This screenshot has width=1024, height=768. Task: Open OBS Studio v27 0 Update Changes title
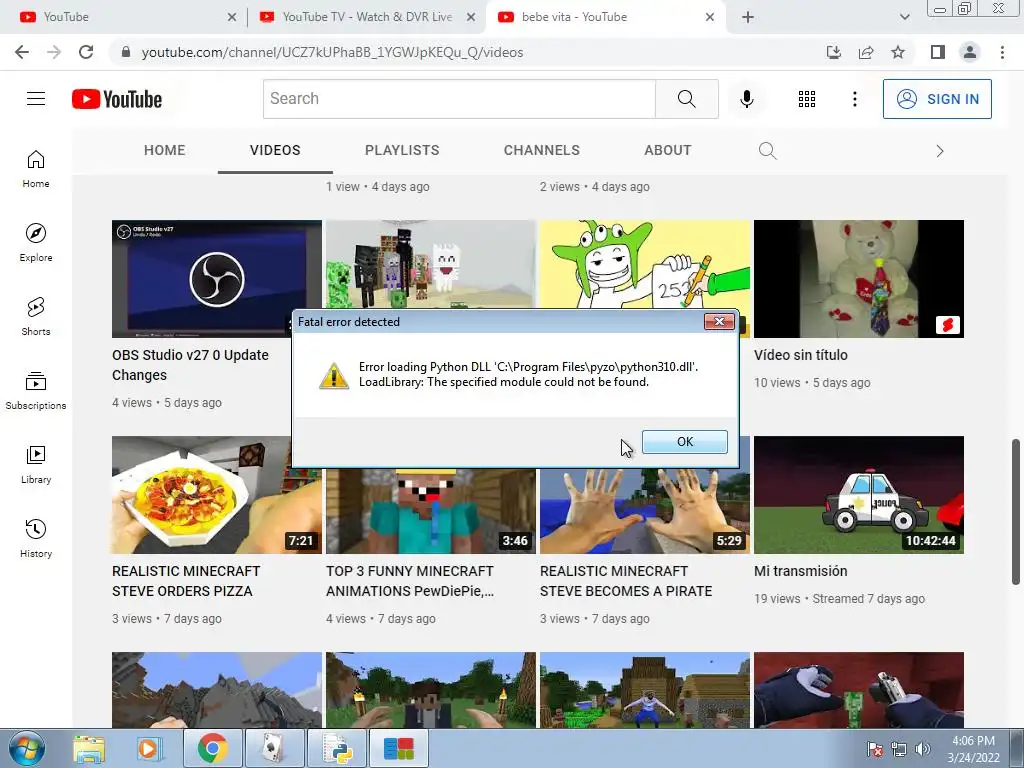tap(190, 365)
